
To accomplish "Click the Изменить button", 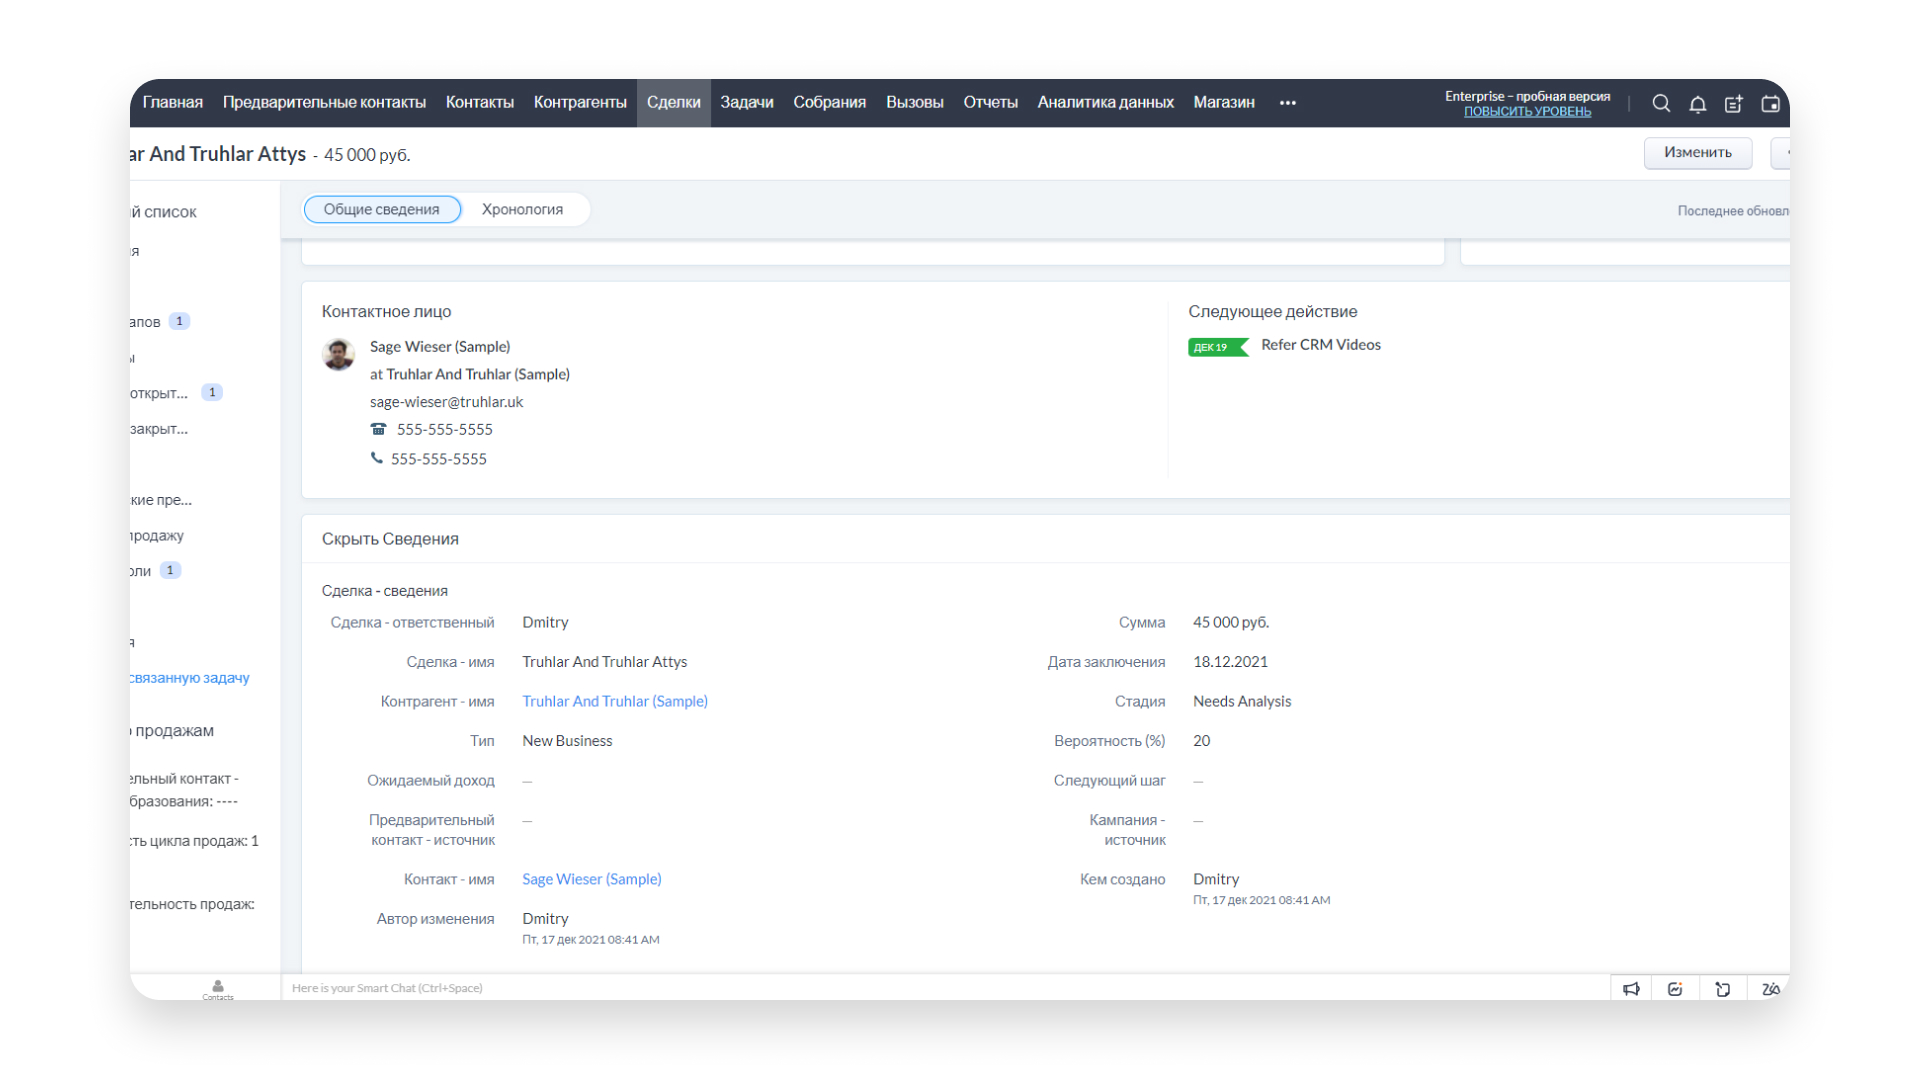I will (1697, 153).
